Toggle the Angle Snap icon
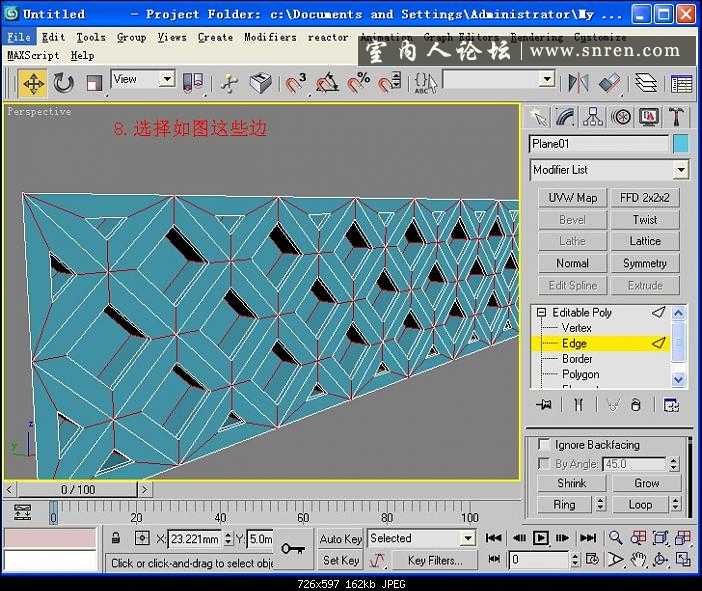 click(327, 83)
